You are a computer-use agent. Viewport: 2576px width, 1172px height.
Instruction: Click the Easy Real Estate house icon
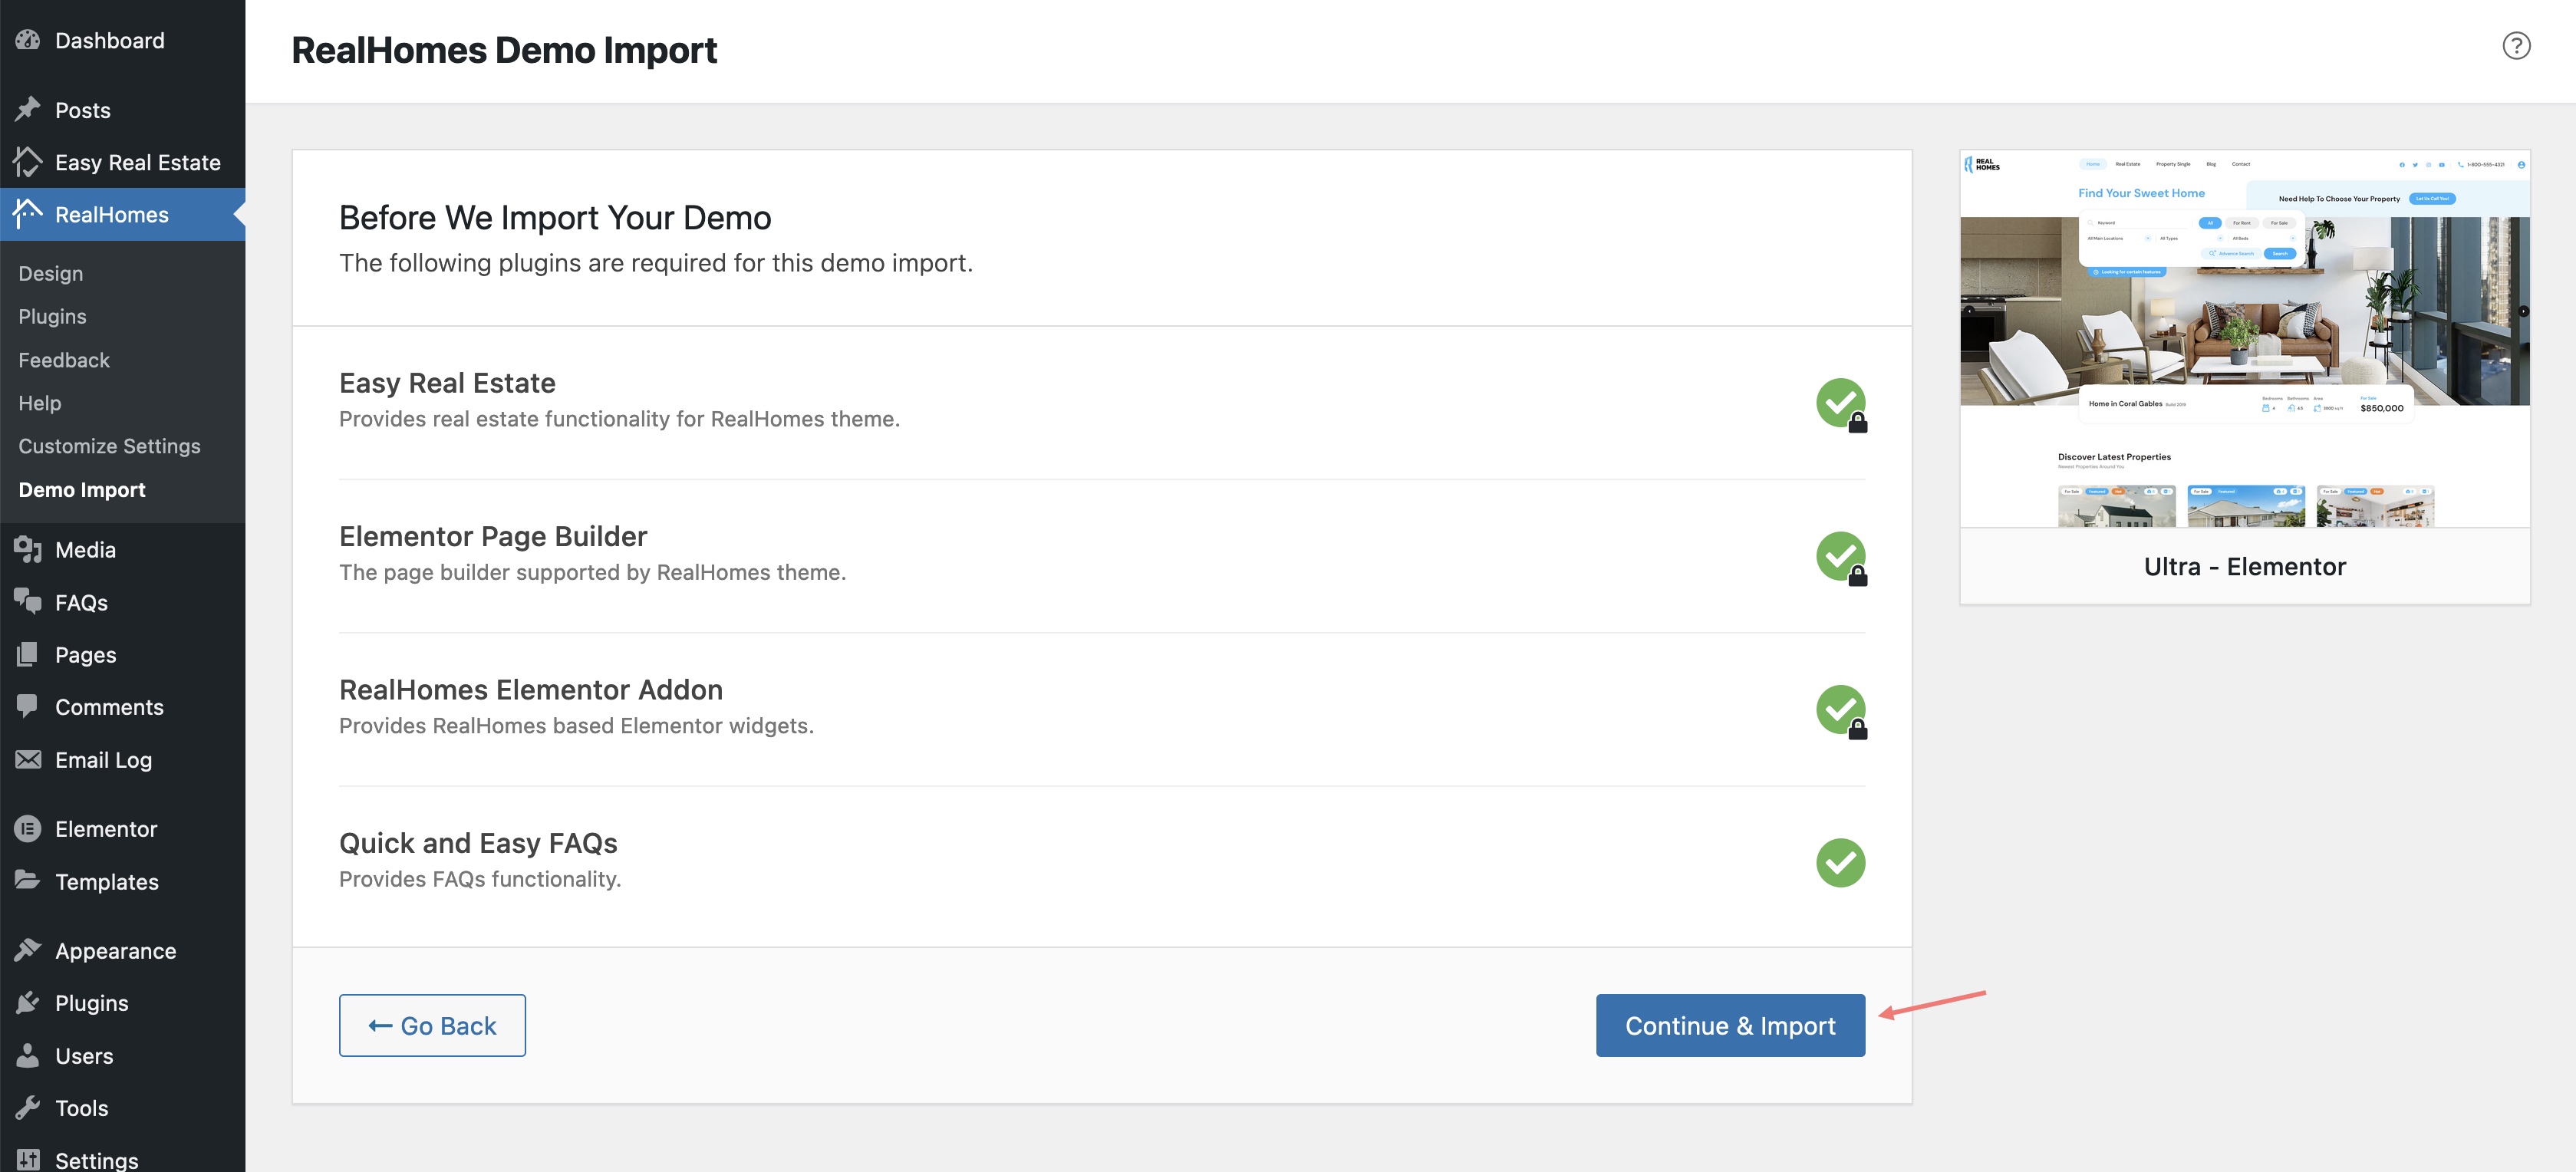pyautogui.click(x=28, y=162)
